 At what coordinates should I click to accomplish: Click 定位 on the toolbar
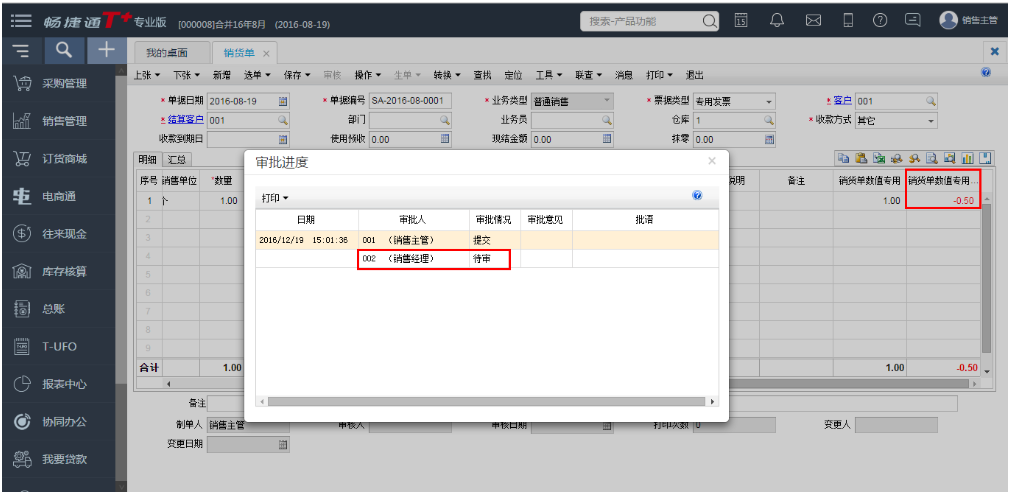click(x=514, y=75)
